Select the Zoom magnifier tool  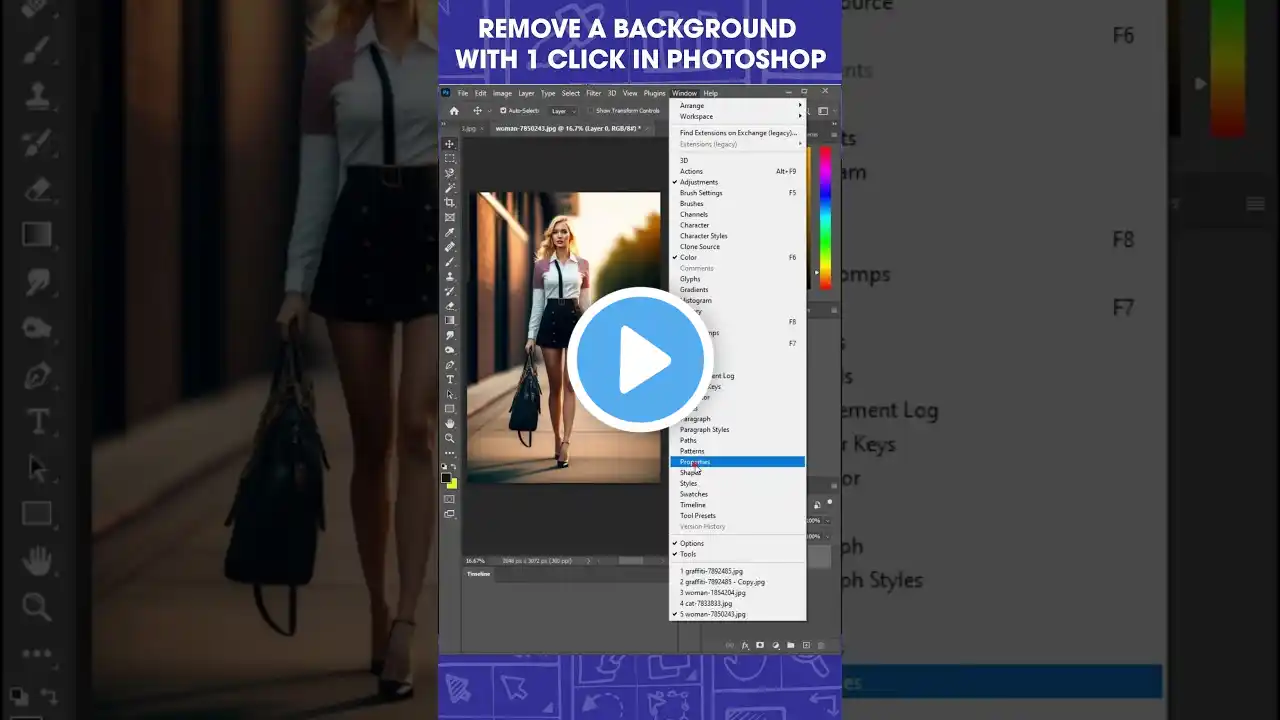[450, 438]
